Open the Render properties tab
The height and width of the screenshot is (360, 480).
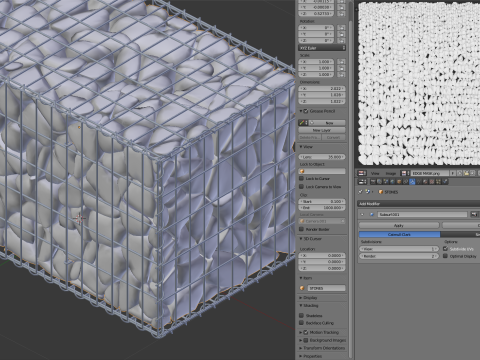373,181
